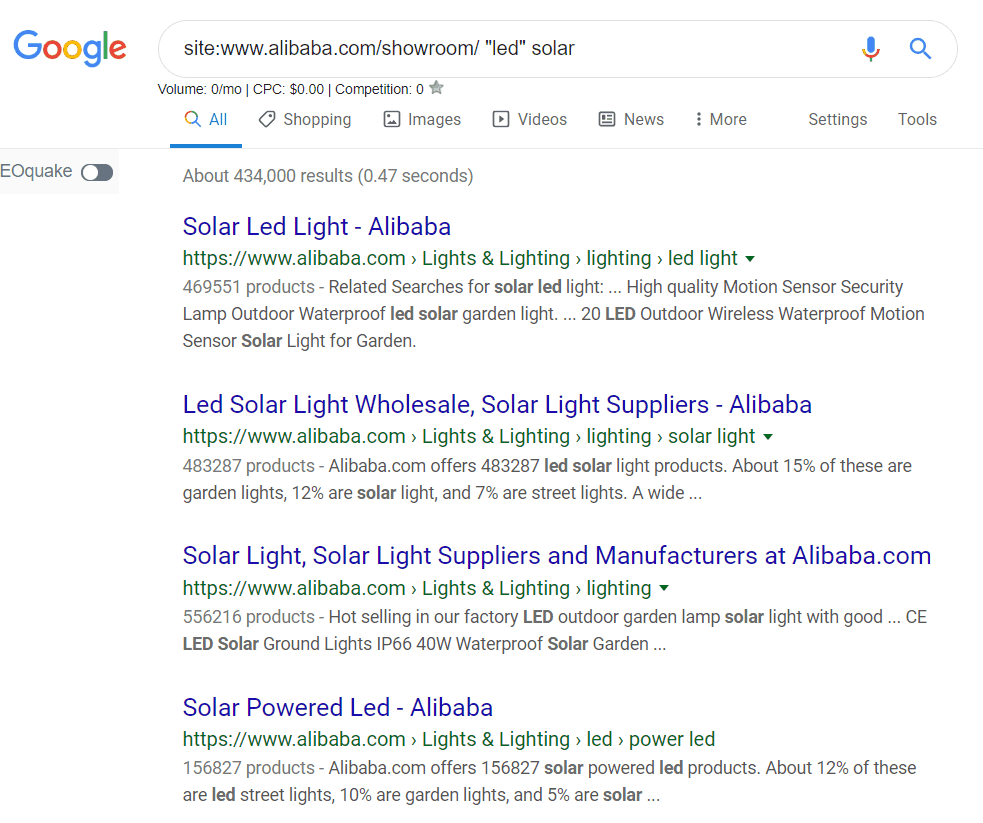Open the More options menu
Image resolution: width=983 pixels, height=823 pixels.
tap(720, 120)
